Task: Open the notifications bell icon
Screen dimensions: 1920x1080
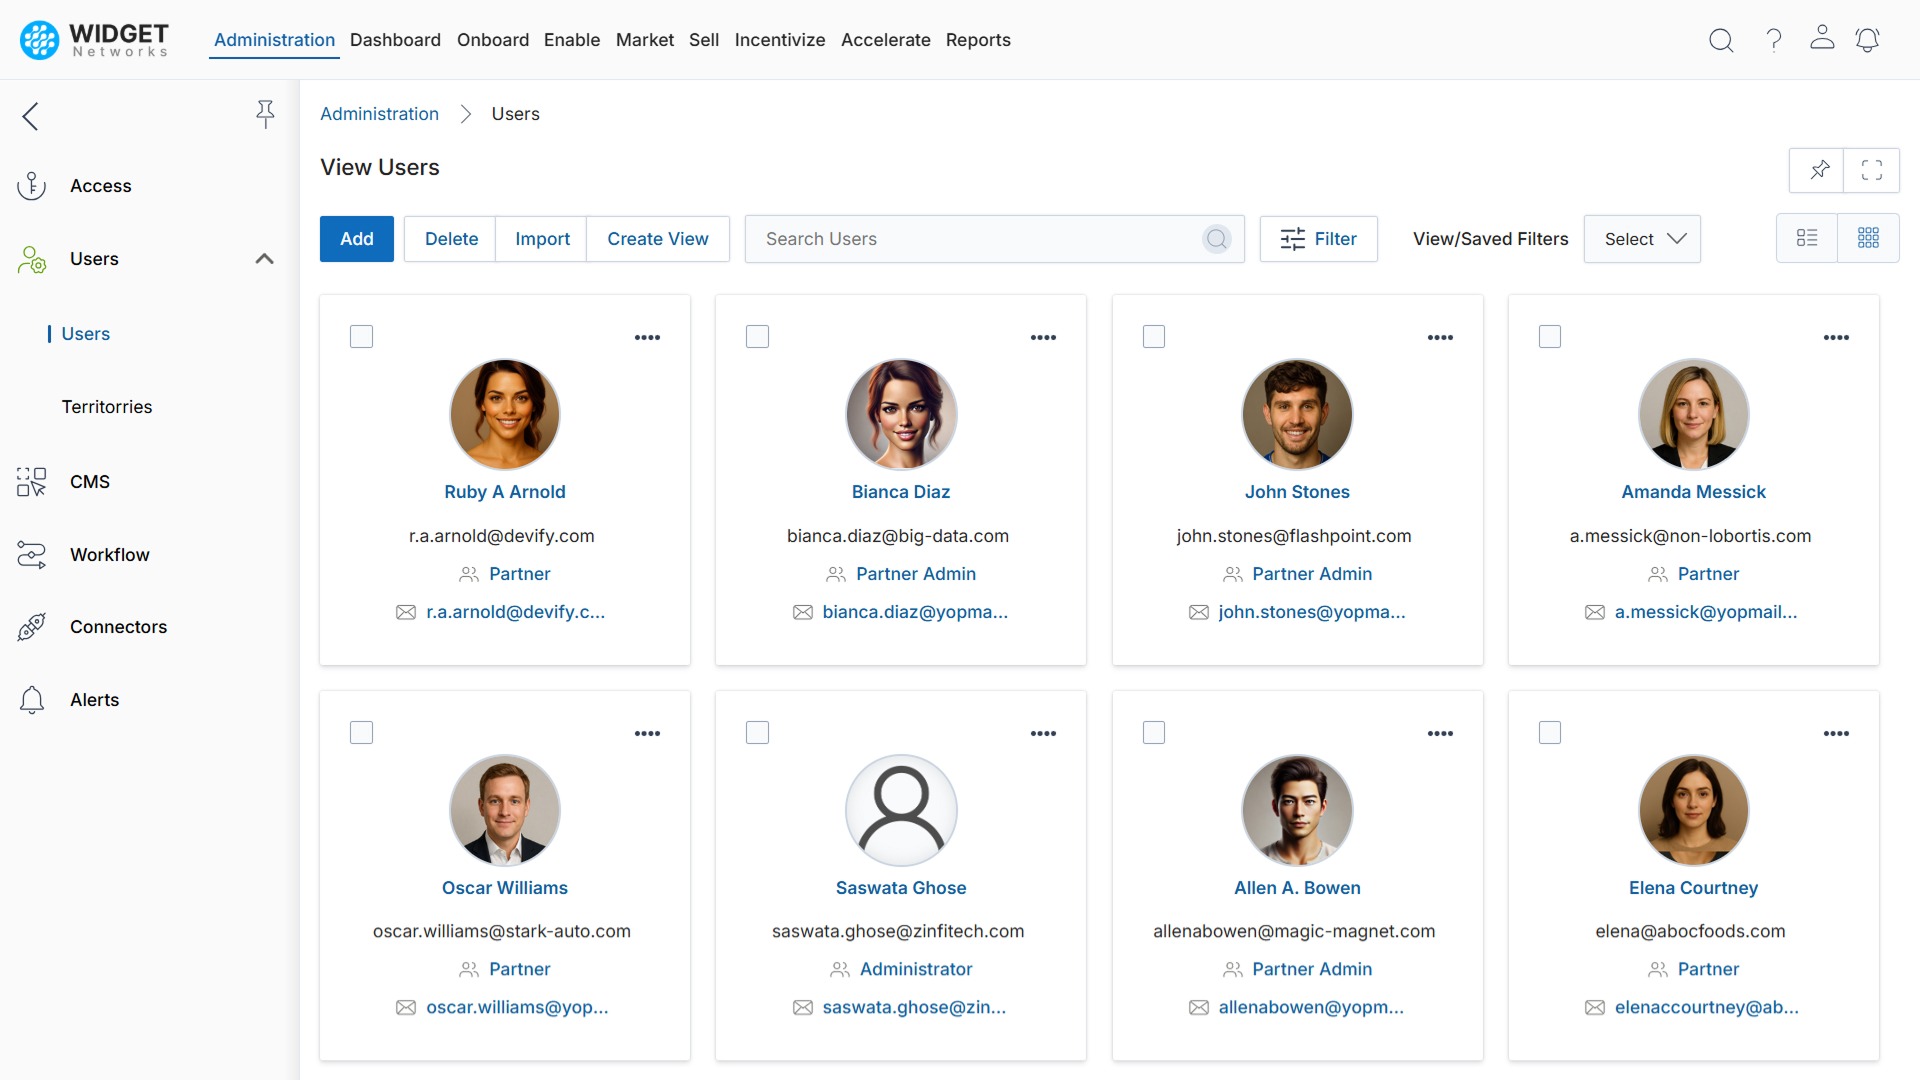Action: (1868, 40)
